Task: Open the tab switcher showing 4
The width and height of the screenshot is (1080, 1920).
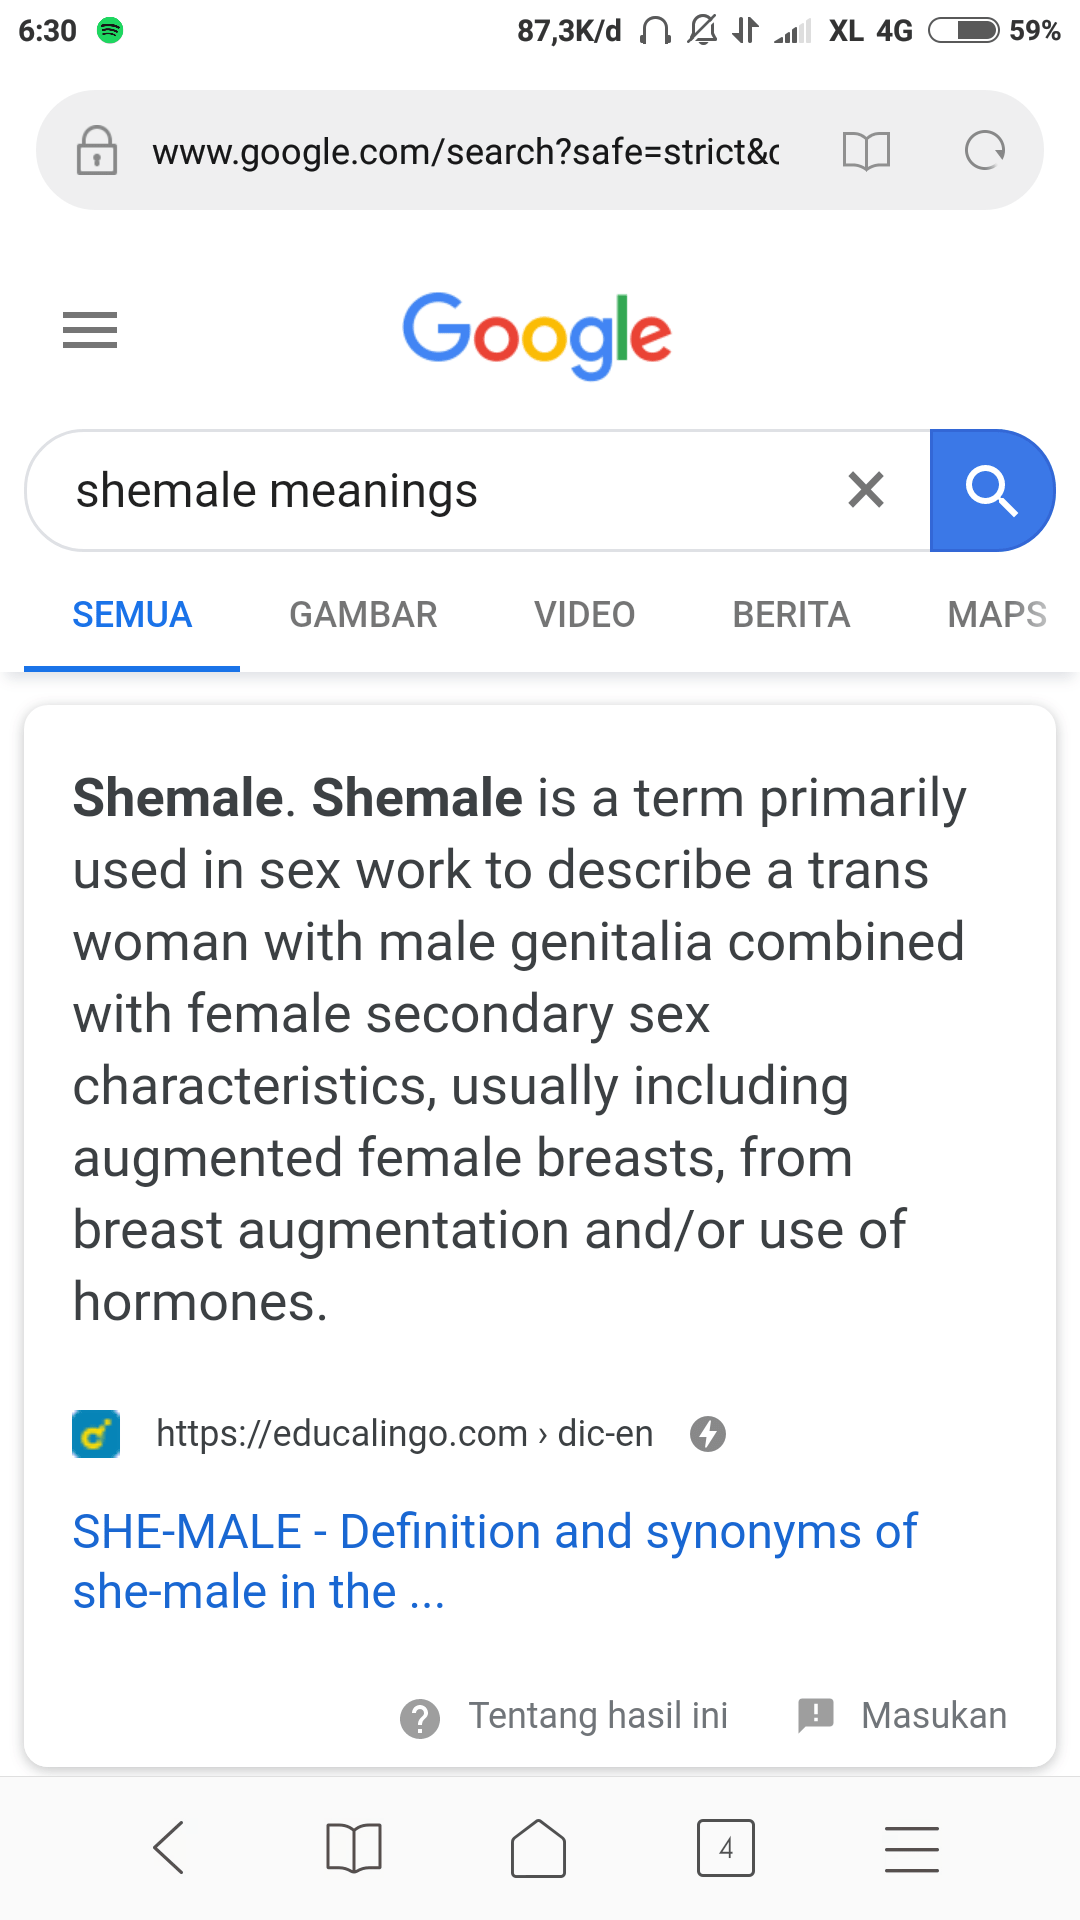Action: [x=725, y=1847]
